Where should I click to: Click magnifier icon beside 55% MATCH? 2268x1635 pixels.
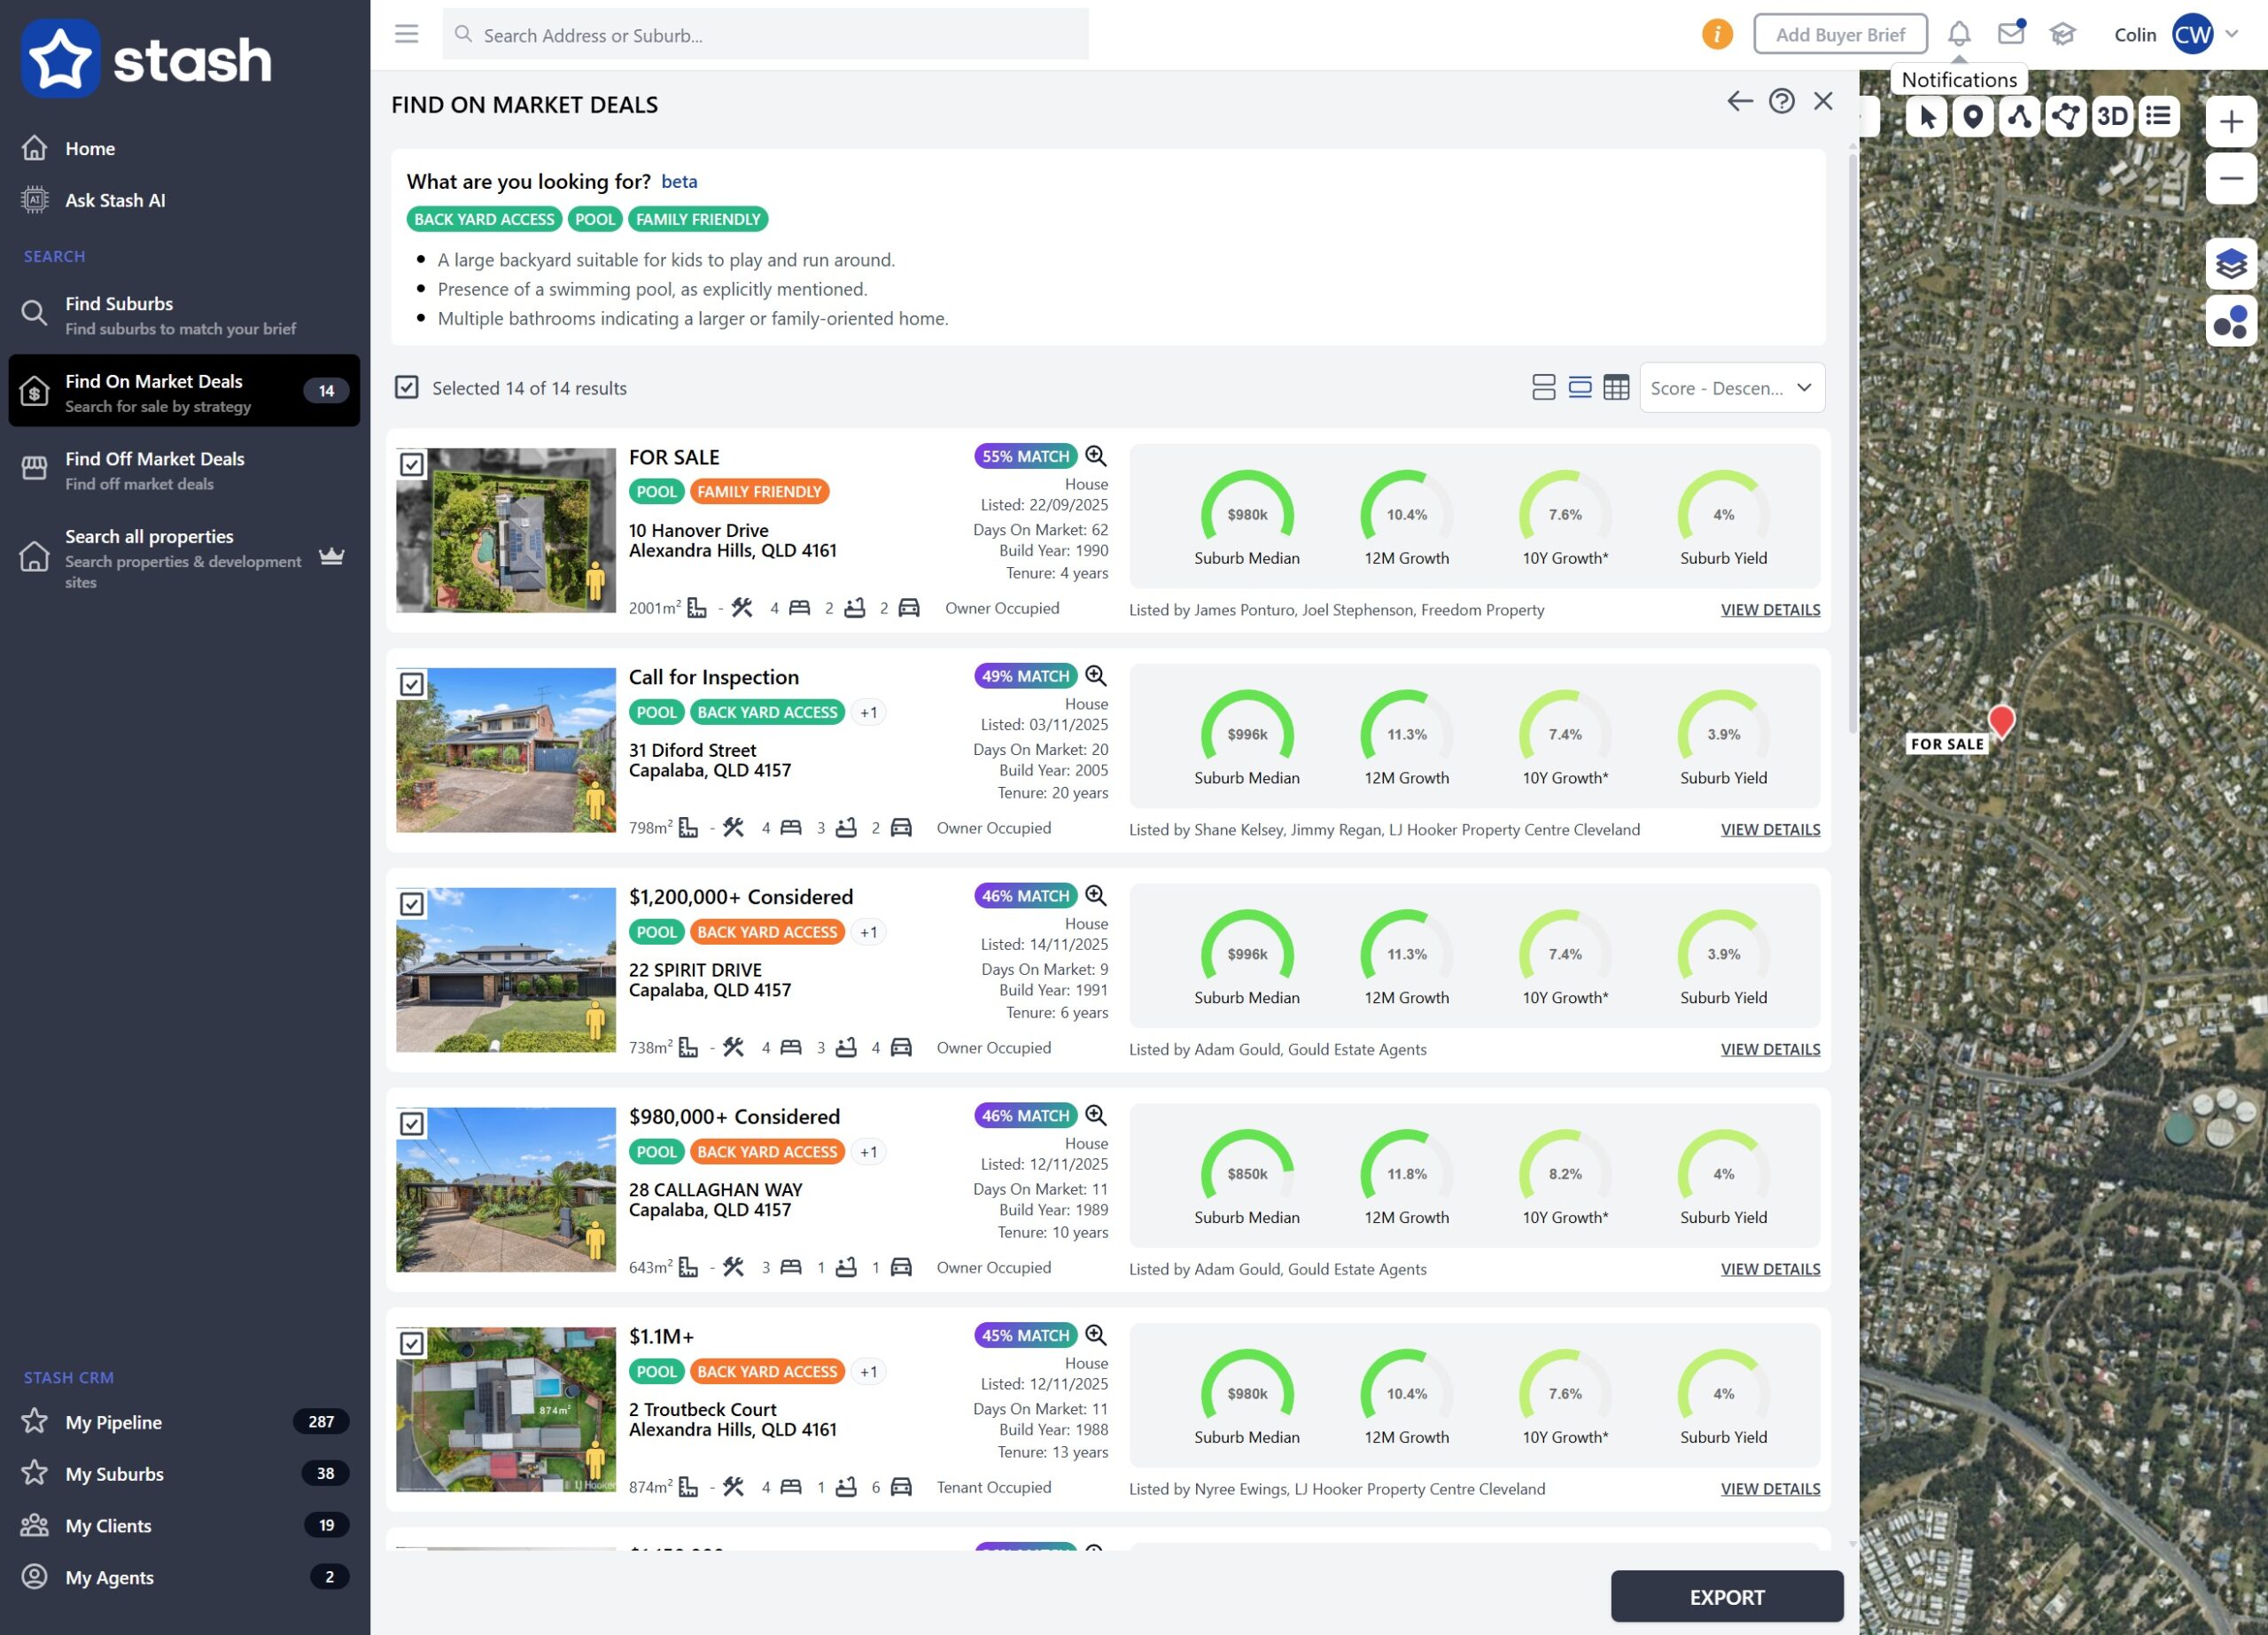tap(1096, 456)
